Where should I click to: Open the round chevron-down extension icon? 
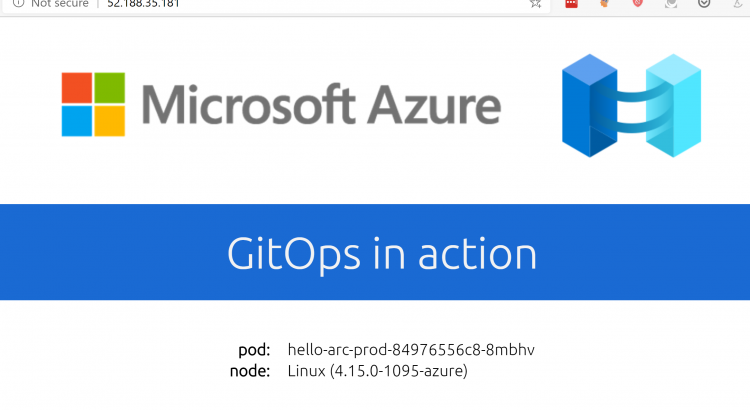tap(704, 3)
